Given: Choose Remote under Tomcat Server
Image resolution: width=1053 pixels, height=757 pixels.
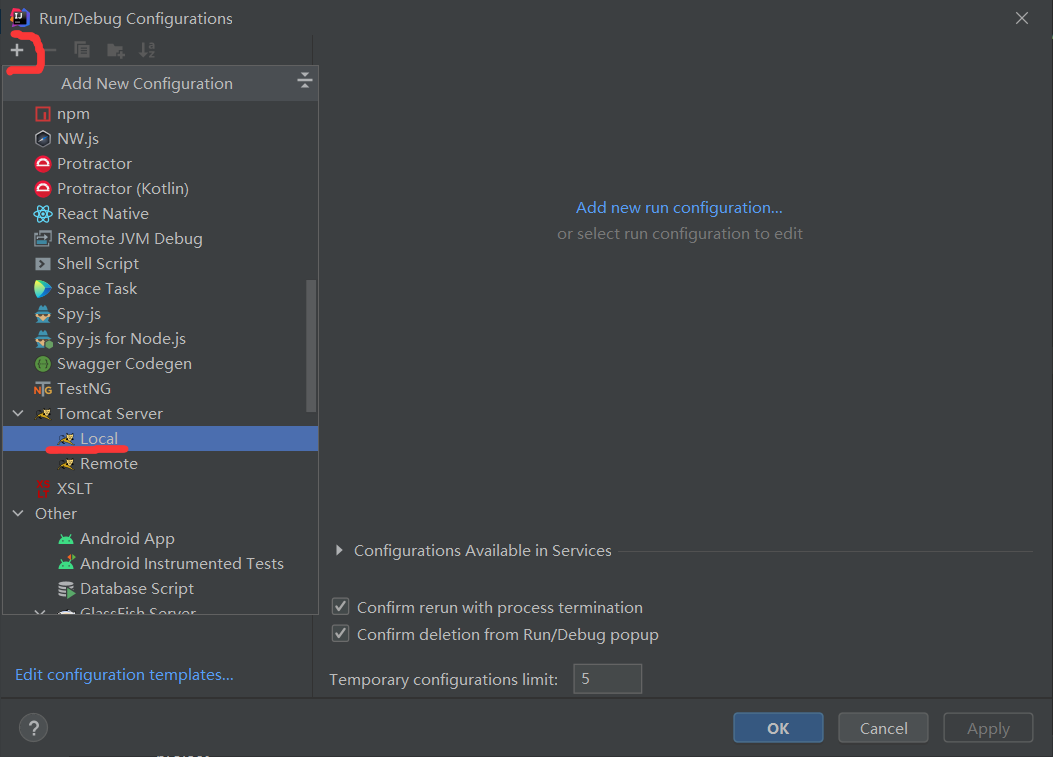Looking at the screenshot, I should (161, 463).
